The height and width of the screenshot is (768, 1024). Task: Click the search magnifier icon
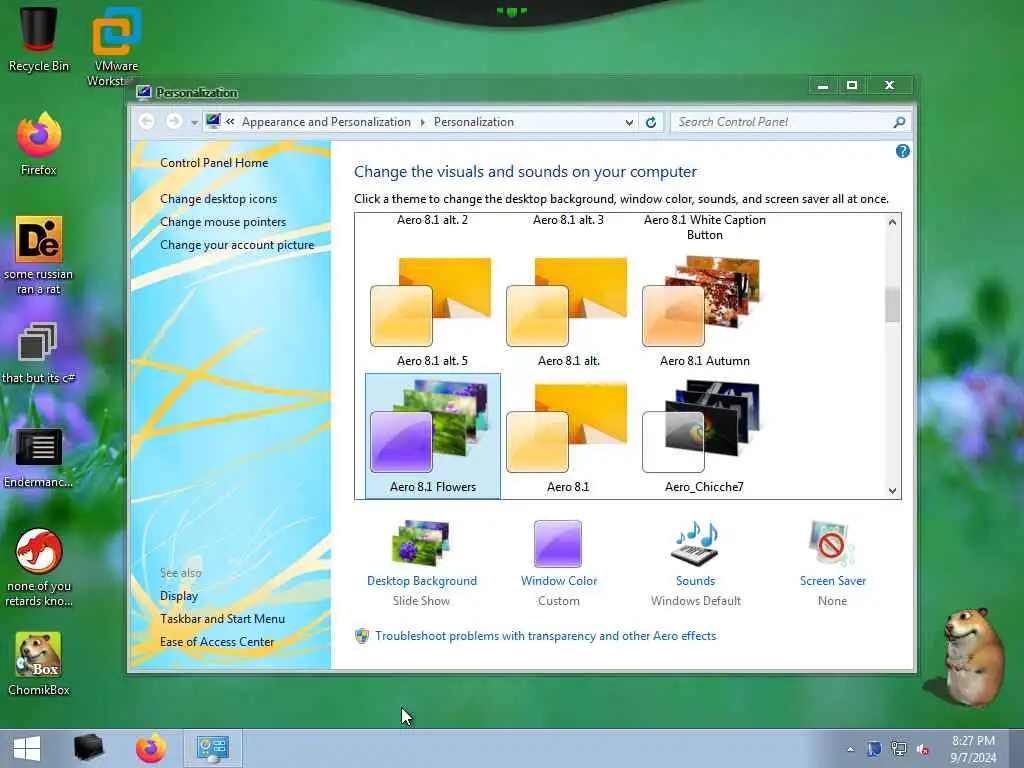point(899,122)
